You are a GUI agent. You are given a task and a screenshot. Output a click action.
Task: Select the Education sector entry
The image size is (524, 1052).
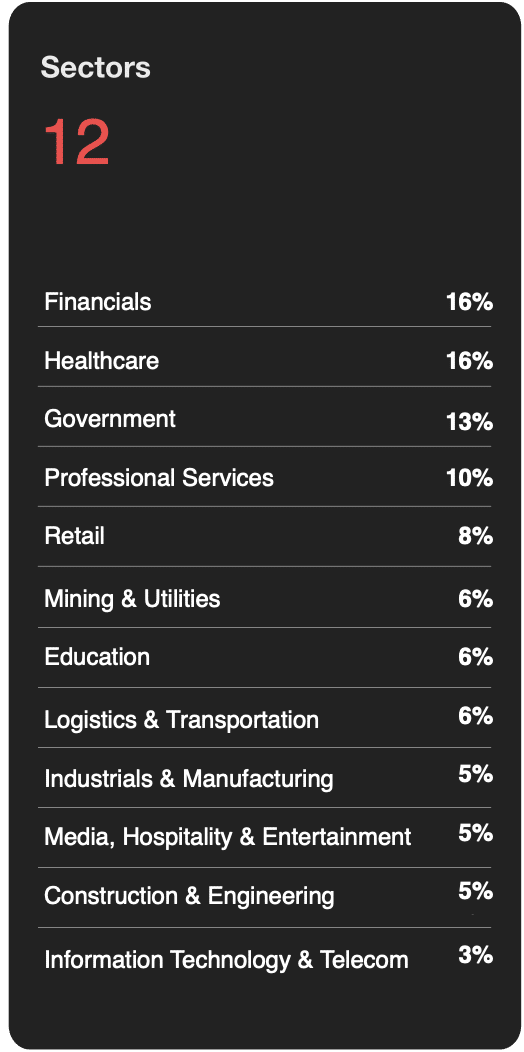click(264, 657)
